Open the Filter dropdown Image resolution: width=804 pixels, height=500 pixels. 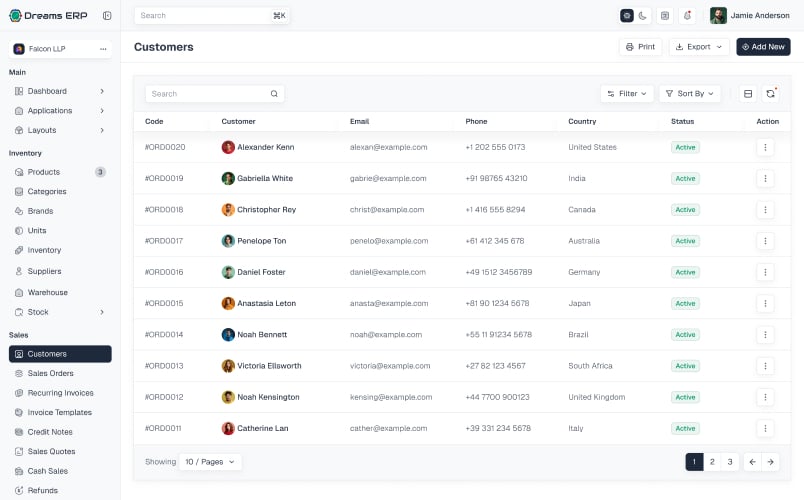tap(627, 93)
